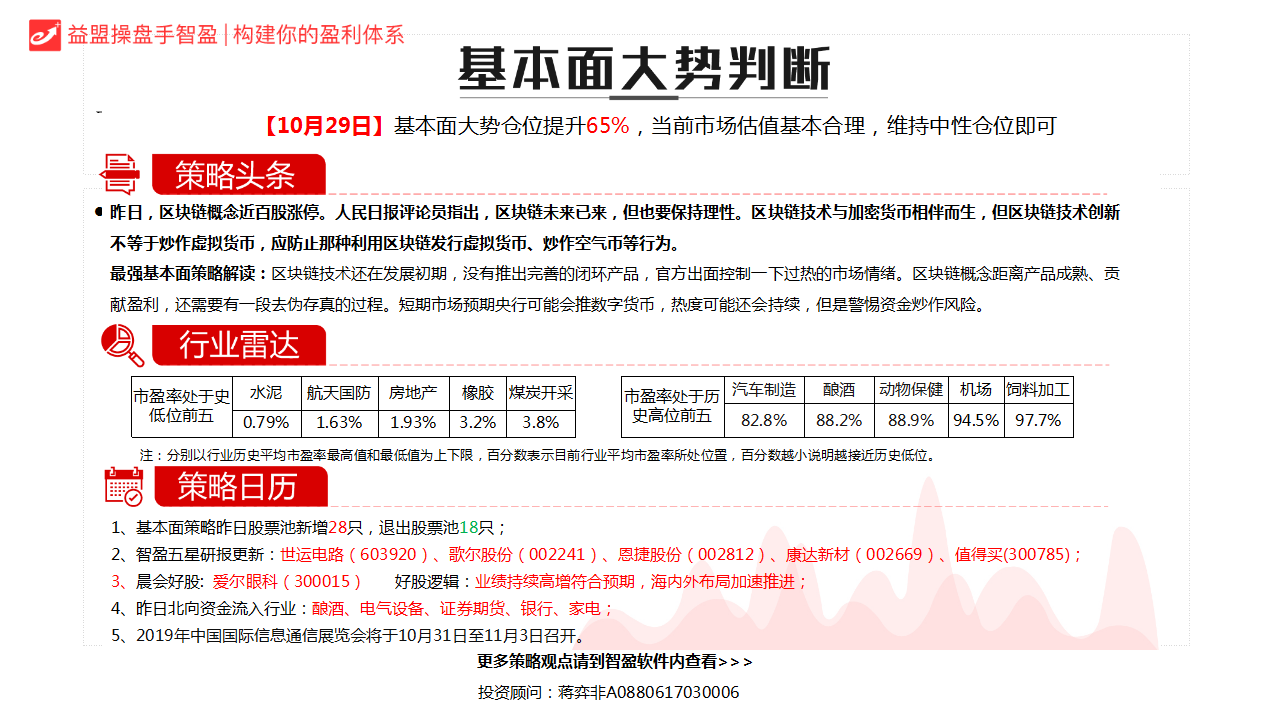Click the 基本面大势判断 main title

644,70
